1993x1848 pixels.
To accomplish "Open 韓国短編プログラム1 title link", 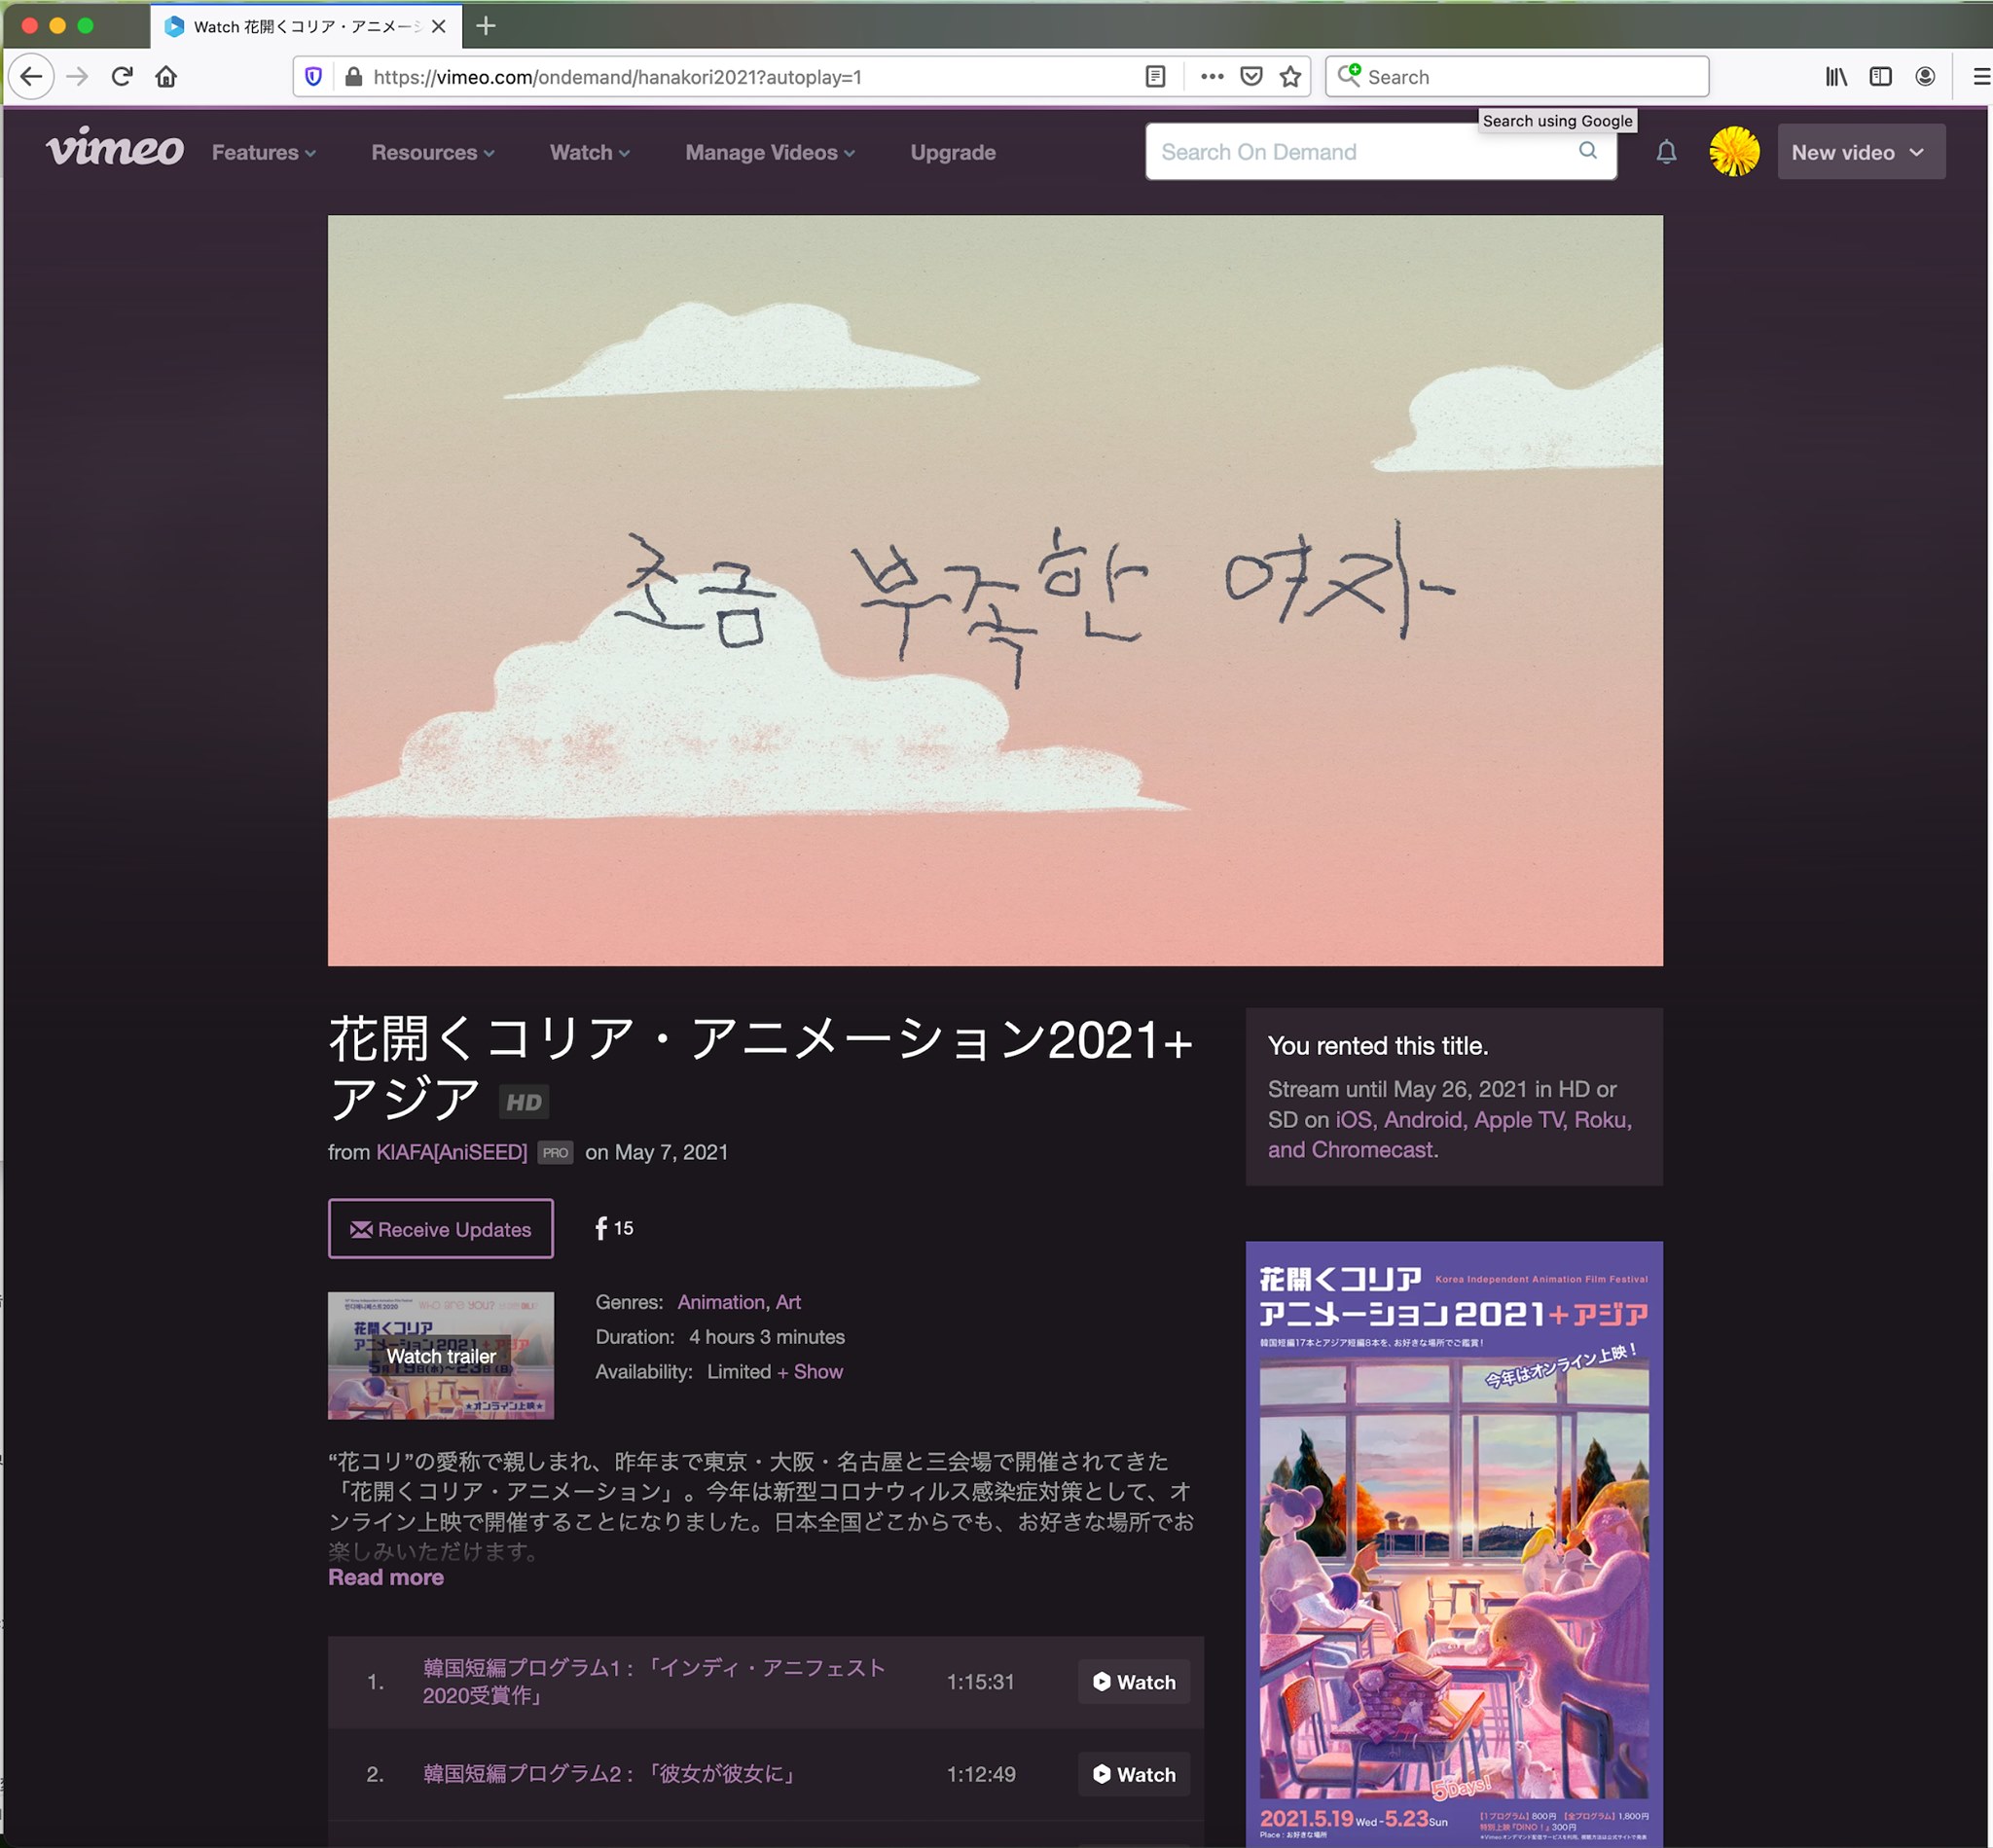I will coord(654,1682).
